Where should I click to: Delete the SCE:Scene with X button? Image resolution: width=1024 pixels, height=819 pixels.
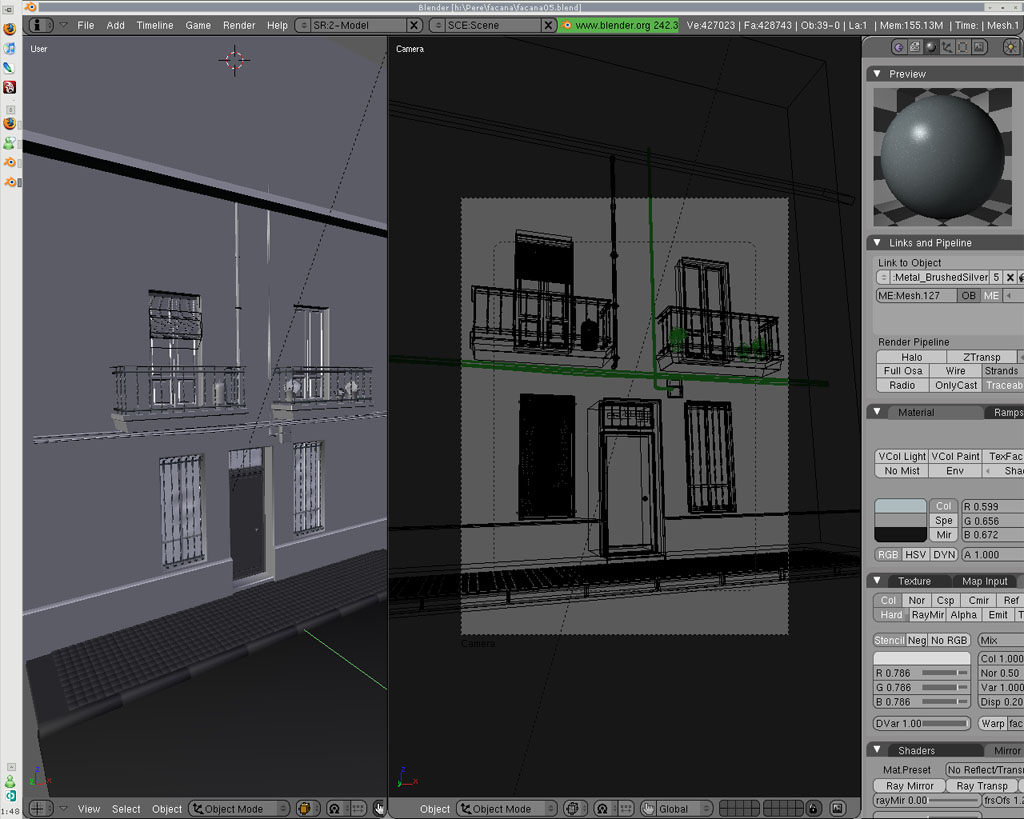549,25
